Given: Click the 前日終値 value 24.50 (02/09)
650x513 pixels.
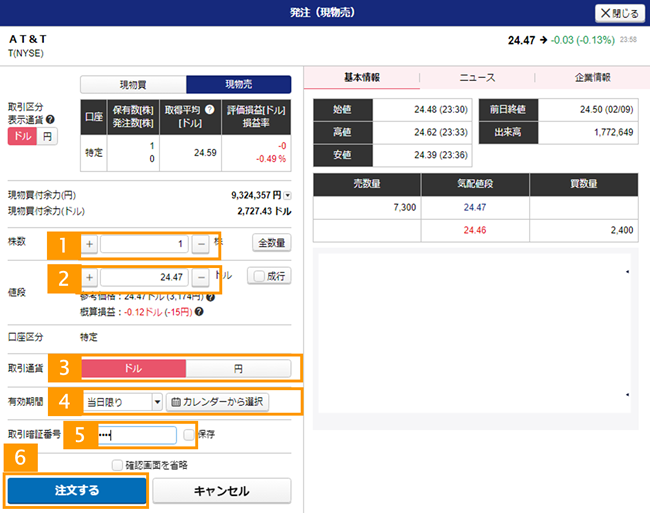Looking at the screenshot, I should point(606,109).
